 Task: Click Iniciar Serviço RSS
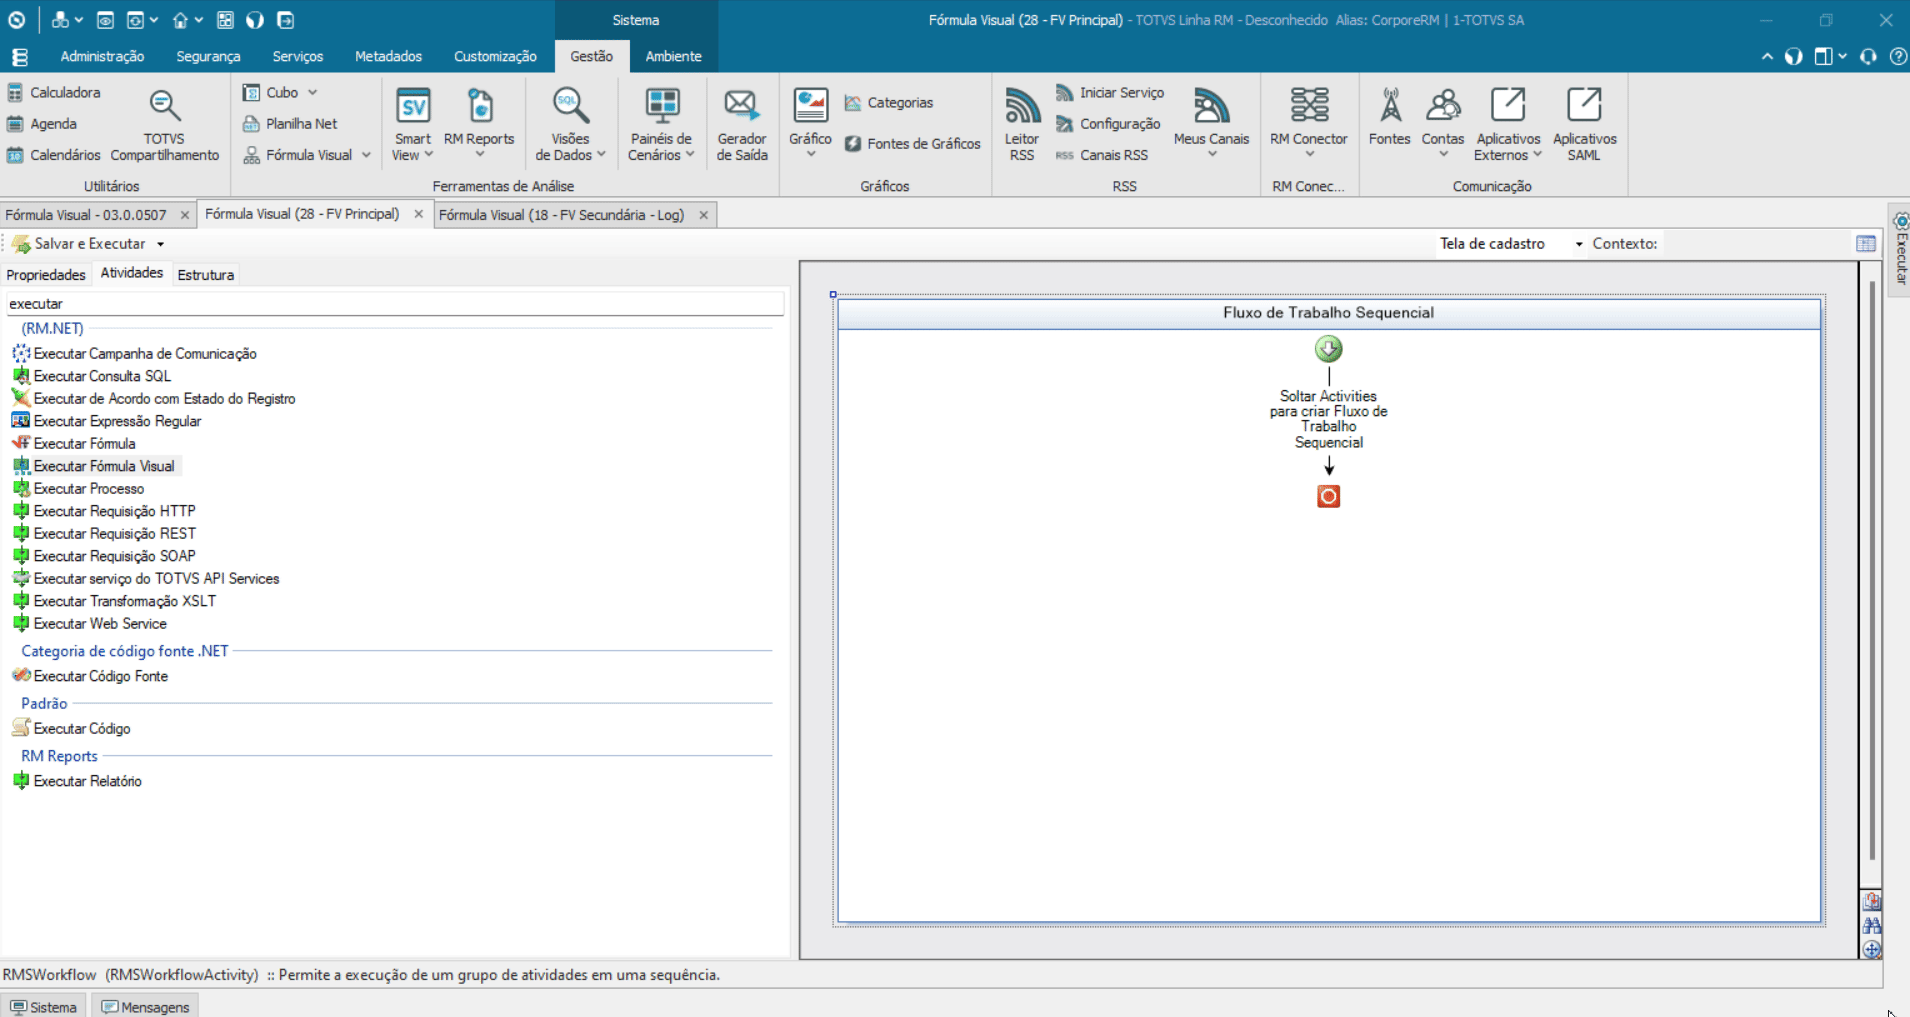(1110, 92)
